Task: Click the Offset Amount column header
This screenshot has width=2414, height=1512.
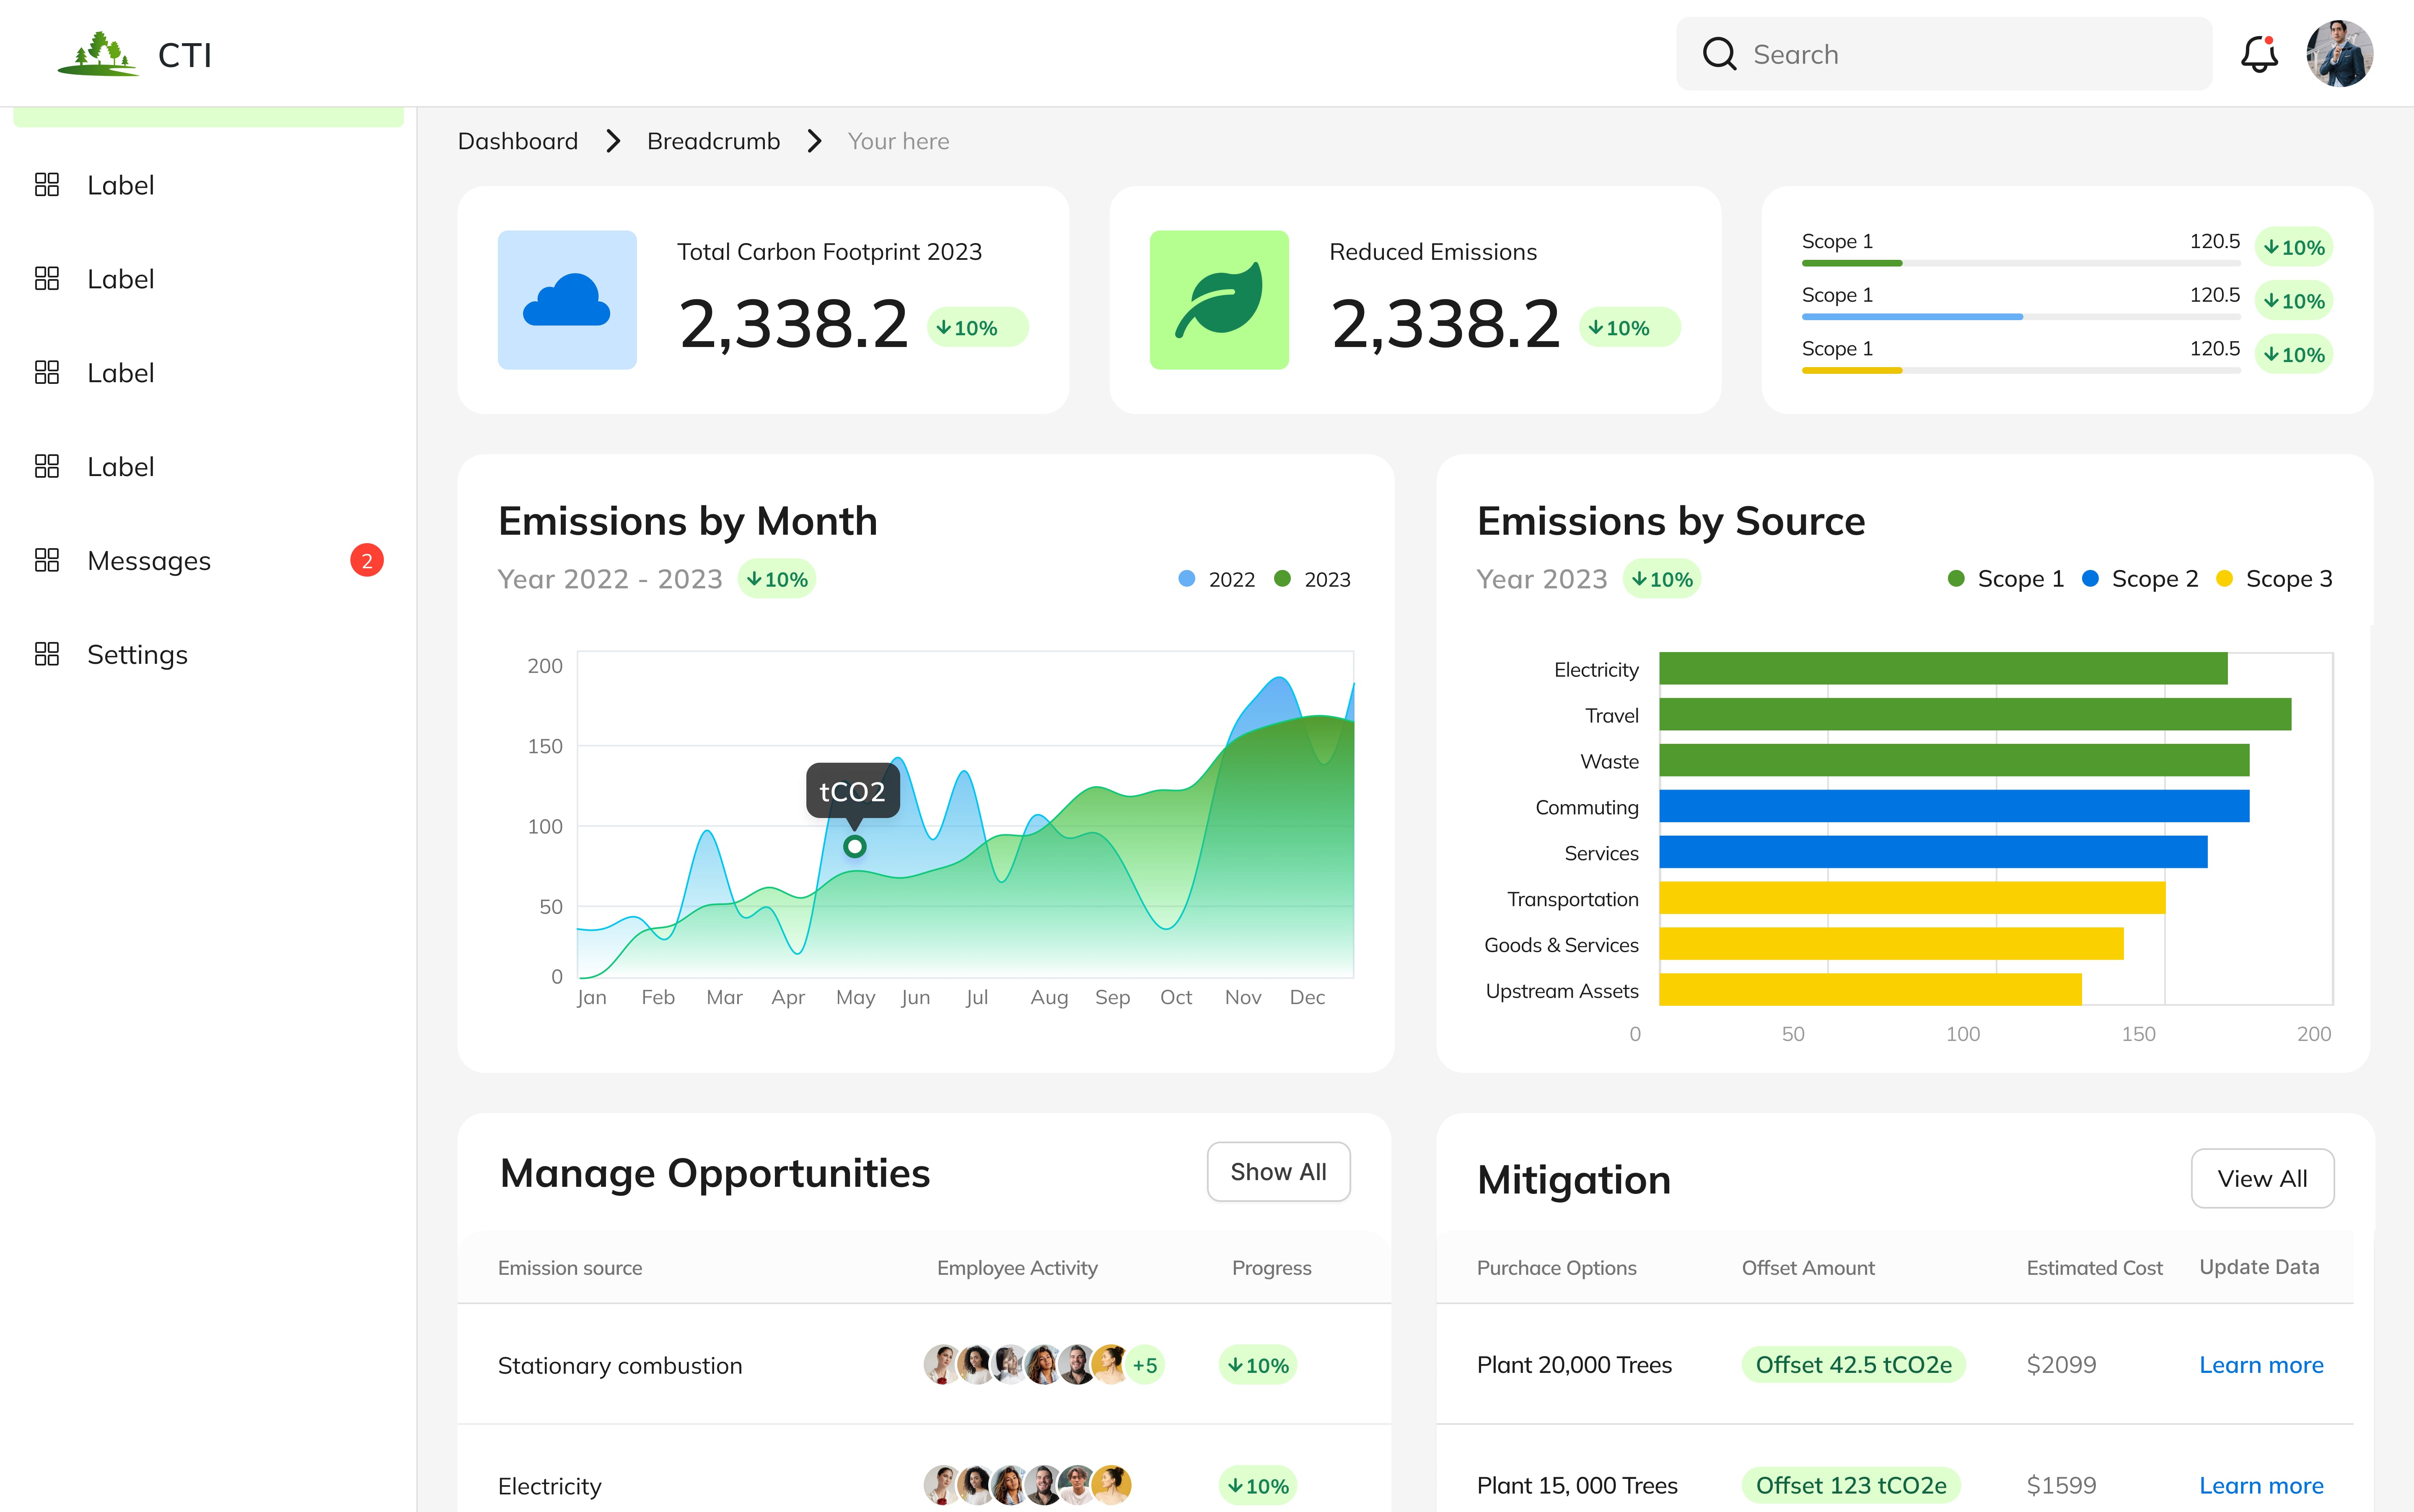Action: (x=1808, y=1268)
